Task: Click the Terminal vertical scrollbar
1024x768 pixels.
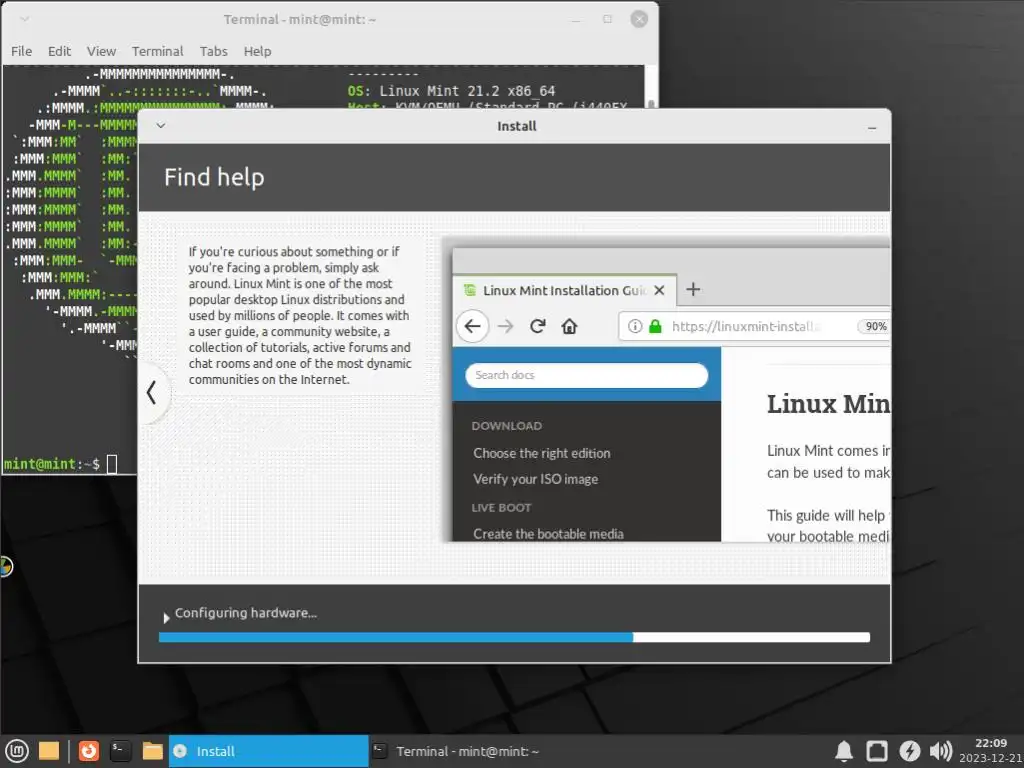Action: pos(651,87)
